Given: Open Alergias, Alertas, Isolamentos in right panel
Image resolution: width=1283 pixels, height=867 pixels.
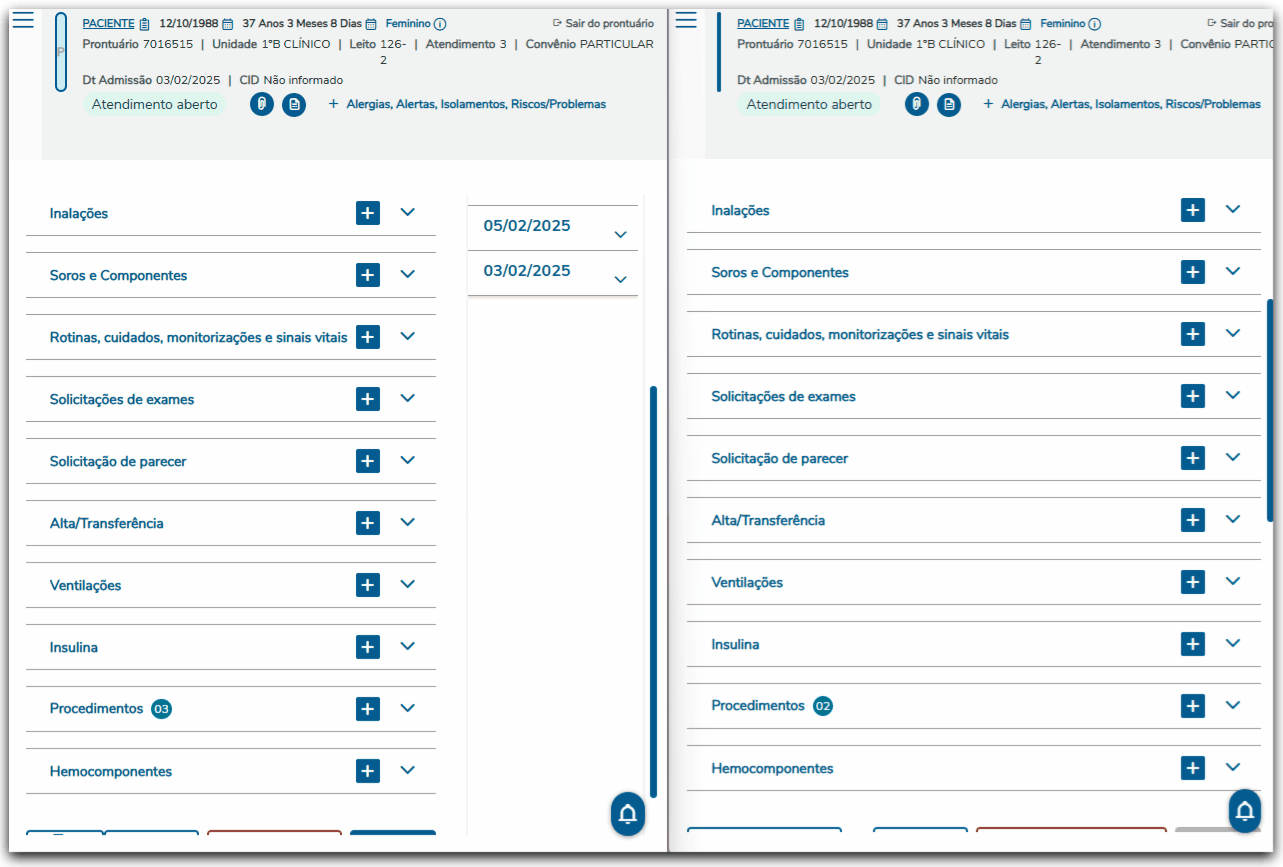Looking at the screenshot, I should click(x=1122, y=104).
